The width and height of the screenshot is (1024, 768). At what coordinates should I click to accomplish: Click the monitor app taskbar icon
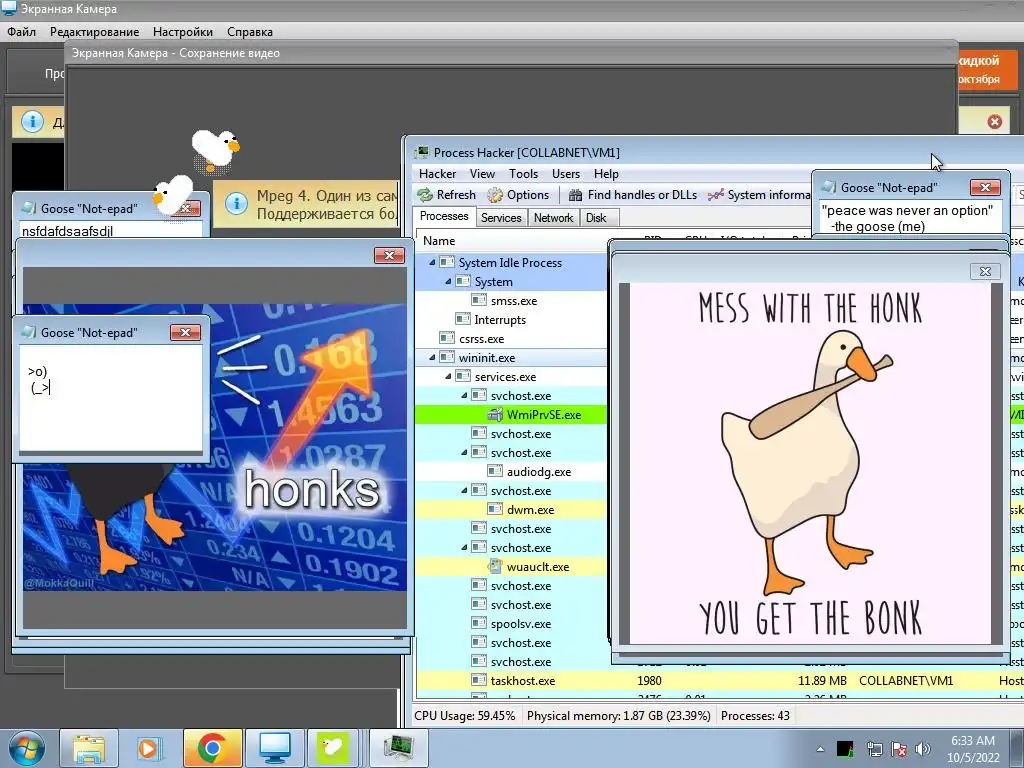(275, 748)
